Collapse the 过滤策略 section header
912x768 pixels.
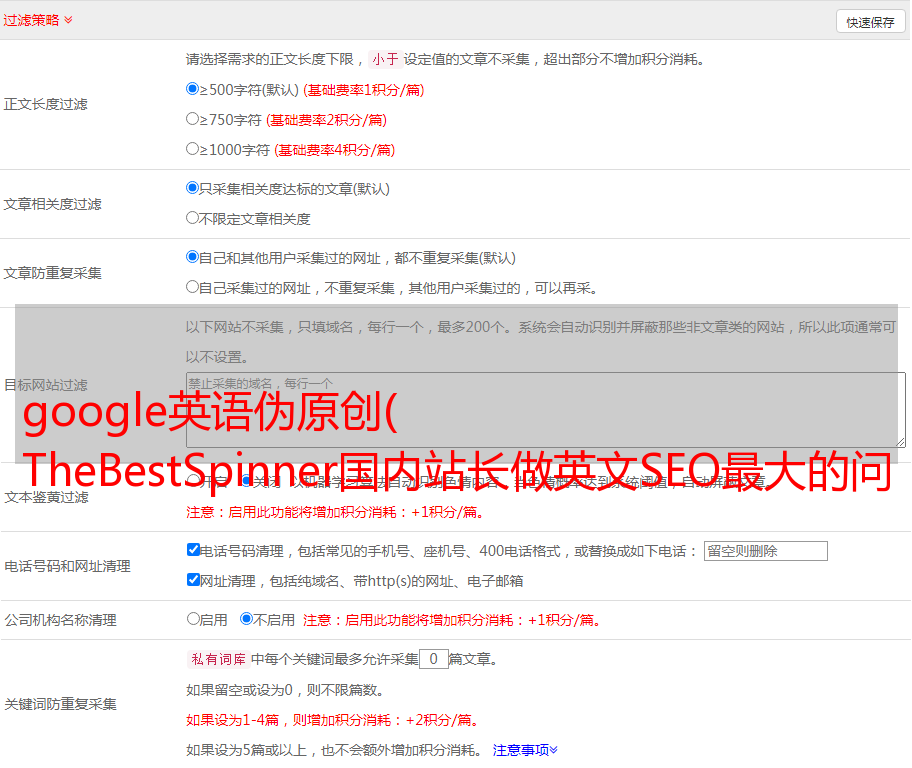click(x=38, y=20)
